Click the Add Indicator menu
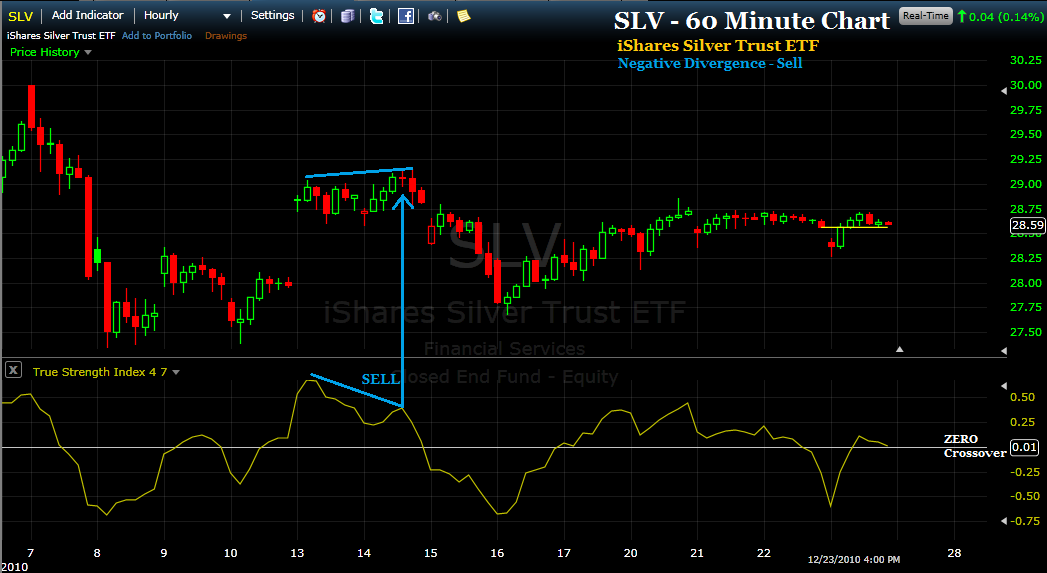 pos(87,15)
